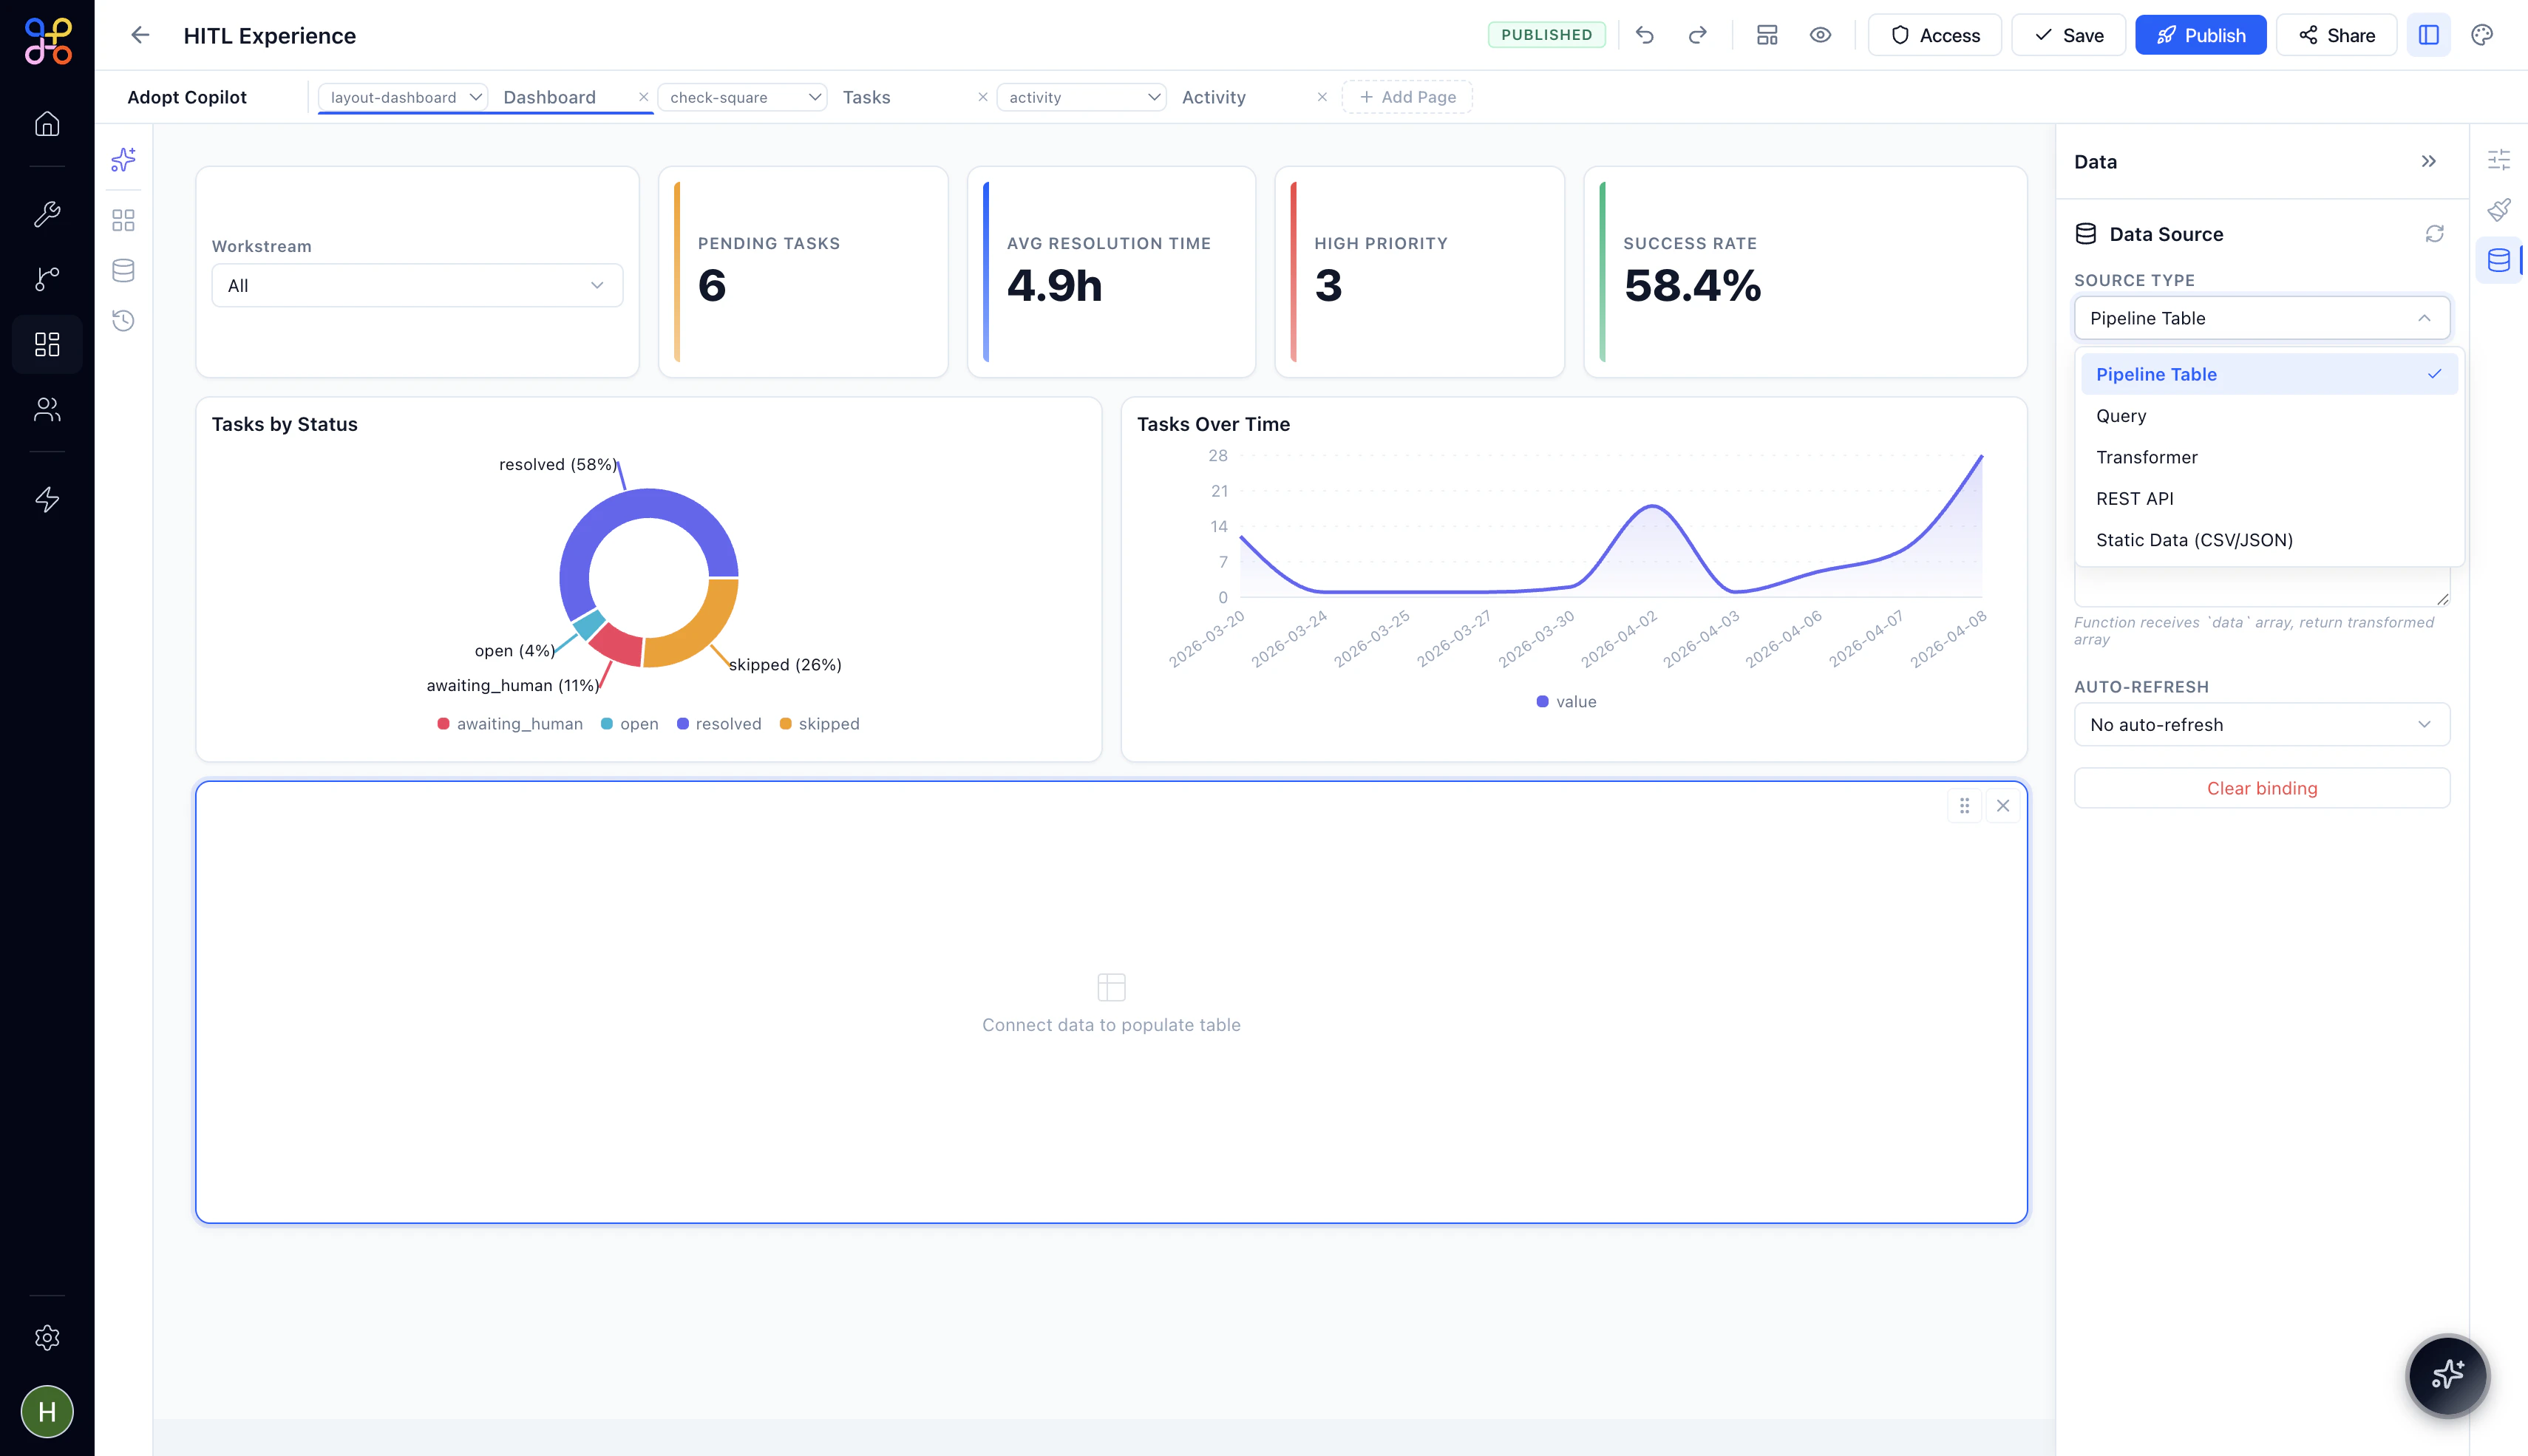Click the drag handle on table widget
The image size is (2528, 1456).
point(1964,806)
